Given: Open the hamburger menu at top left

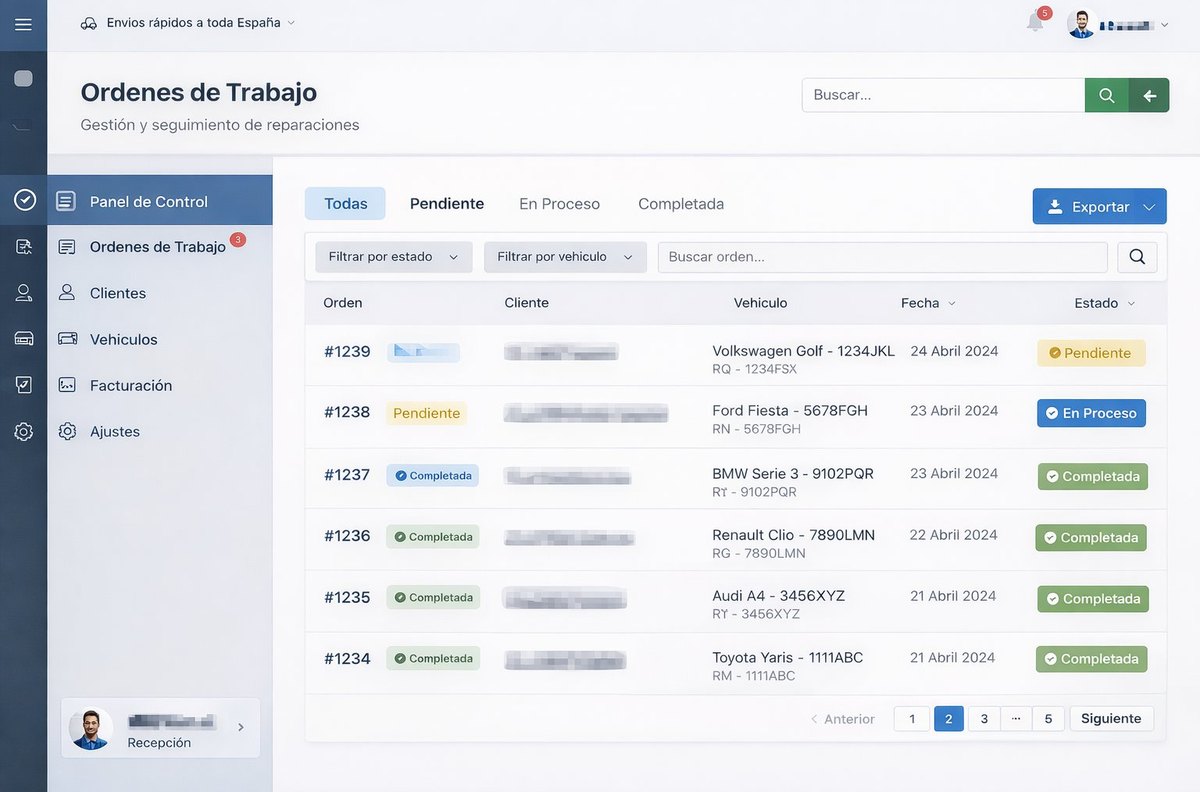Looking at the screenshot, I should click(x=24, y=25).
